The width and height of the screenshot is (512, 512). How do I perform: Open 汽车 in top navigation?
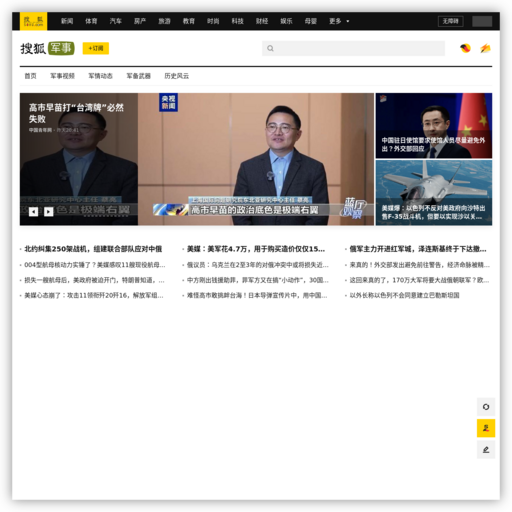tap(115, 21)
